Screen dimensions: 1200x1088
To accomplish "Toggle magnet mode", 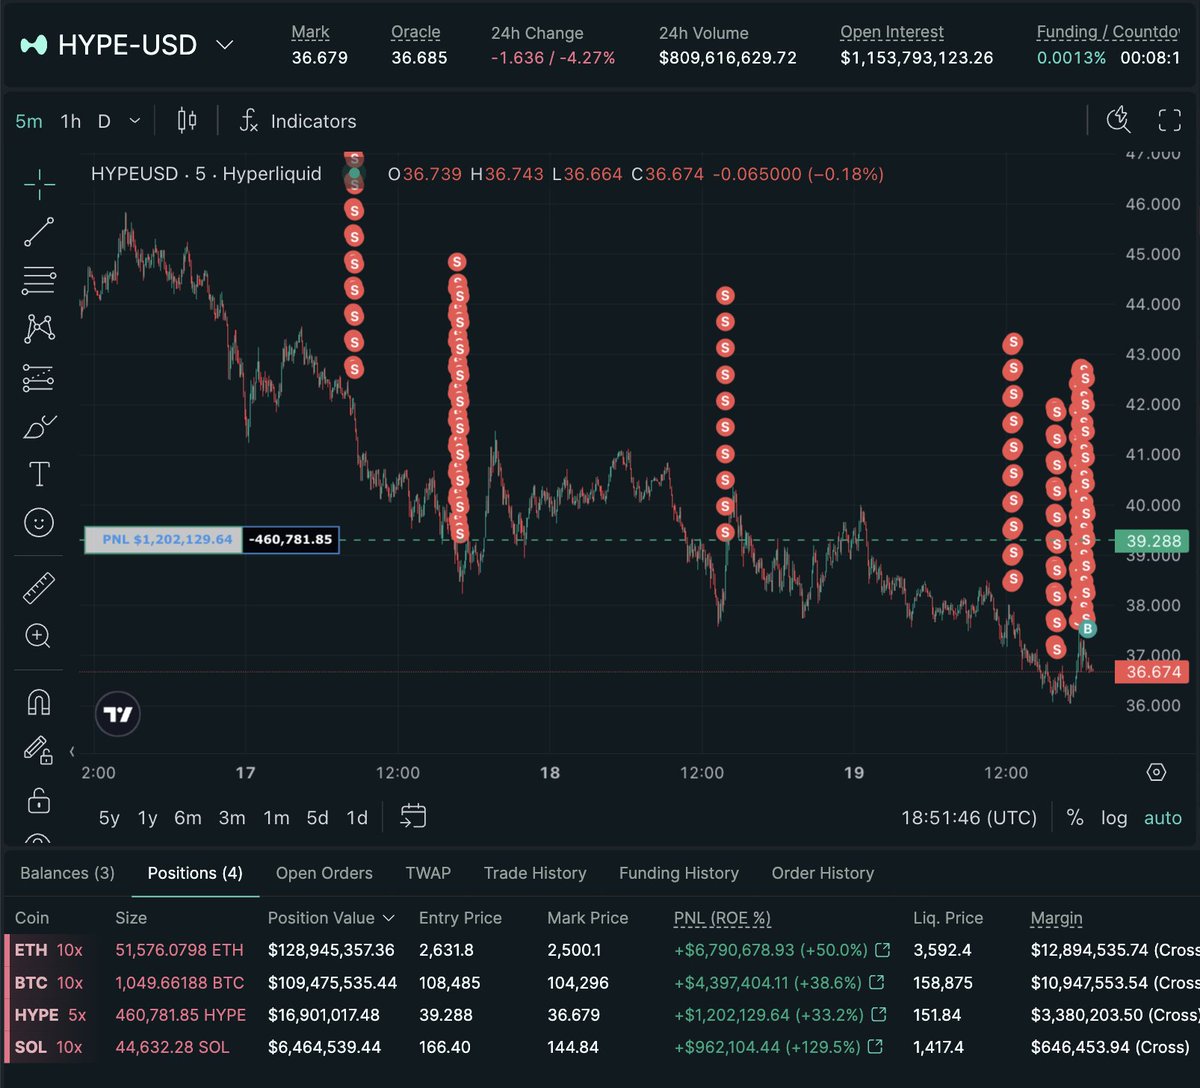I will tap(39, 702).
